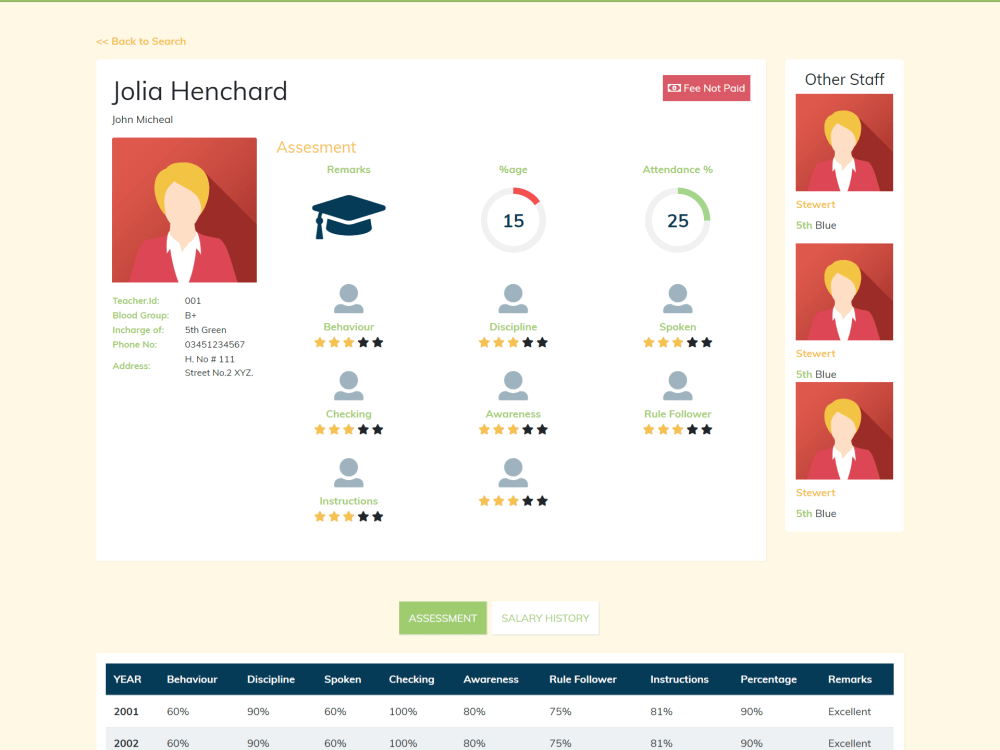
Task: Open the second Stewert staff photo
Action: click(x=844, y=291)
